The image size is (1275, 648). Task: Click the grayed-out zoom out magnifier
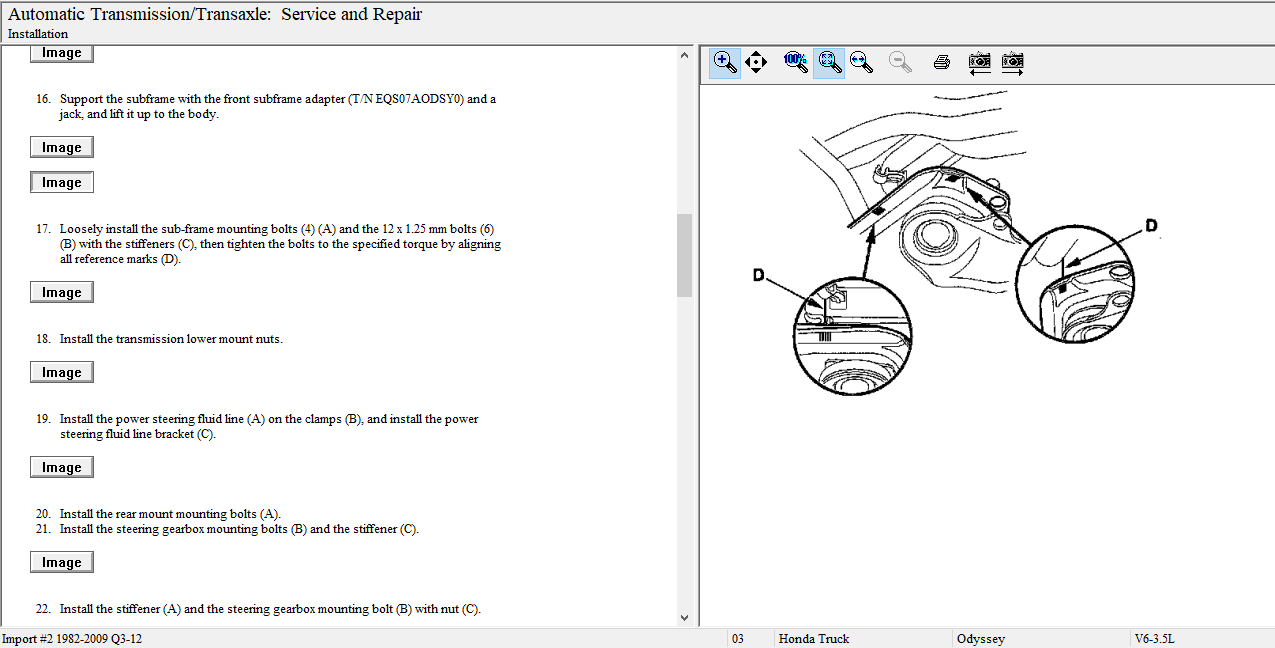point(901,62)
